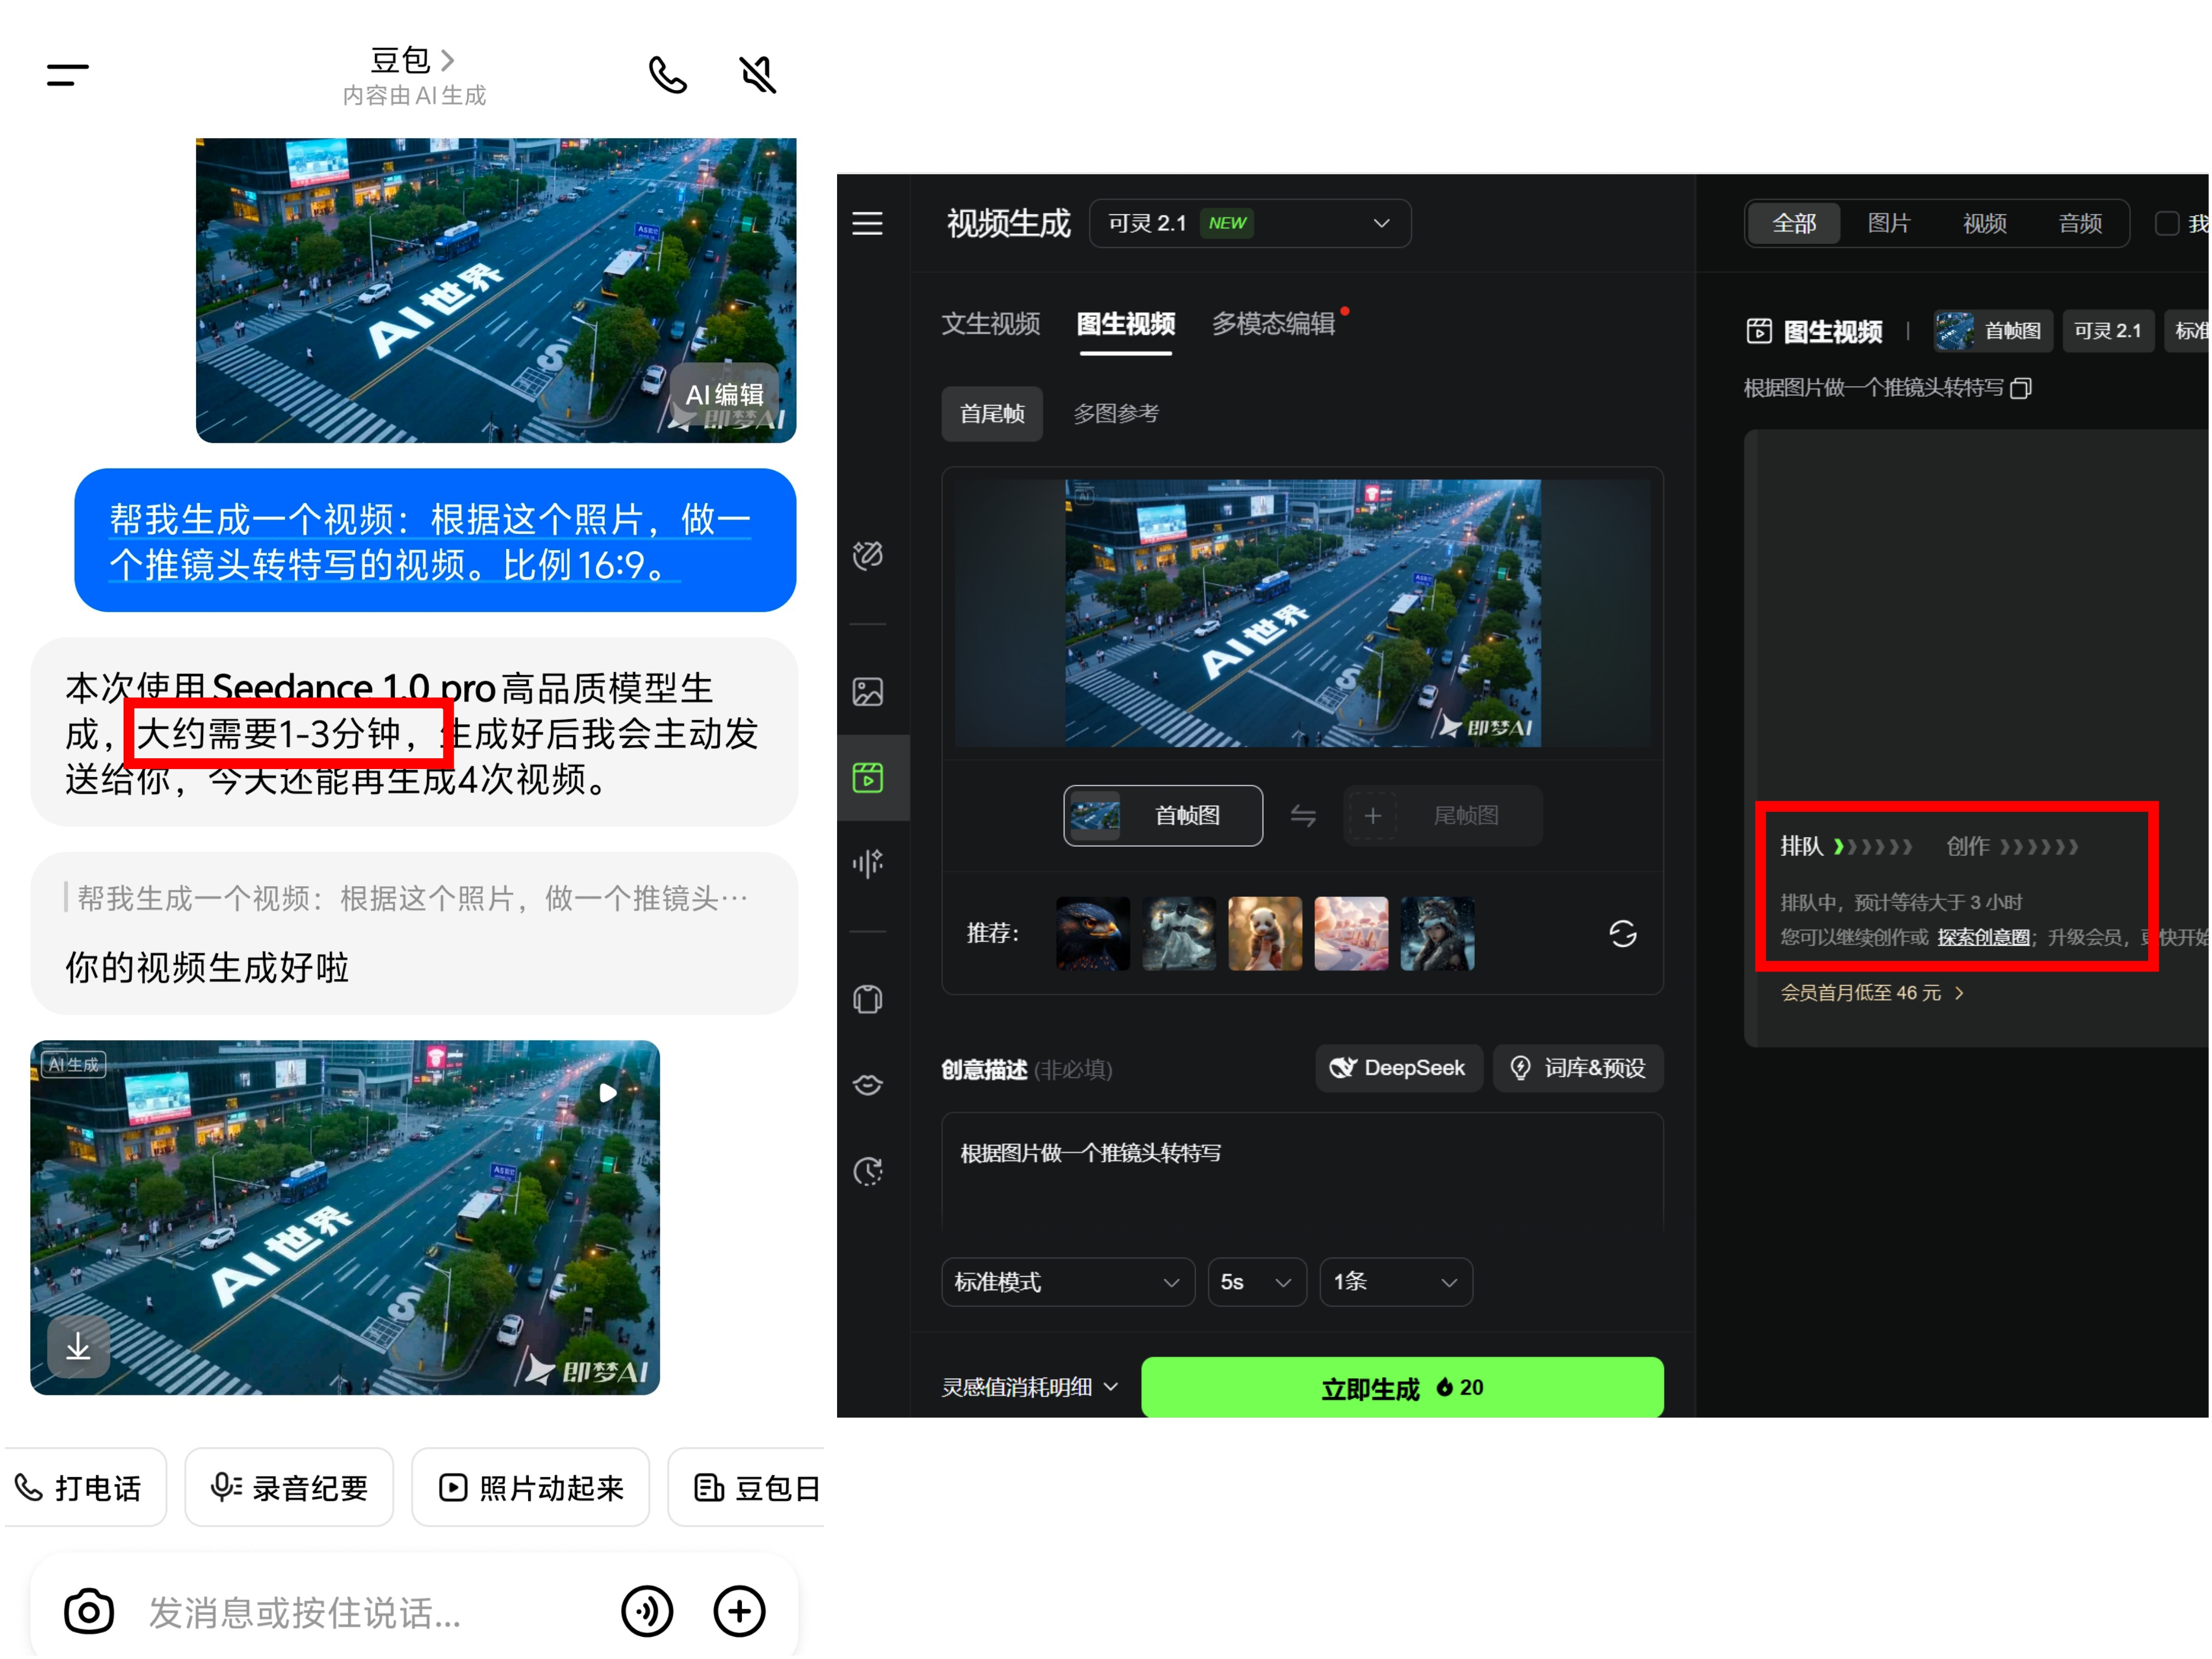
Task: Tap the voice input icon
Action: coord(647,1611)
